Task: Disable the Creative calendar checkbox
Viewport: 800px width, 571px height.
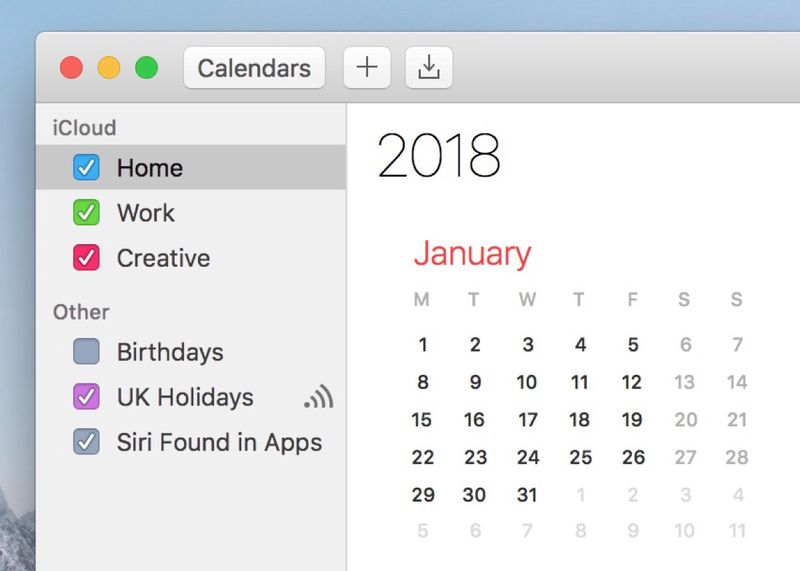Action: pyautogui.click(x=86, y=257)
